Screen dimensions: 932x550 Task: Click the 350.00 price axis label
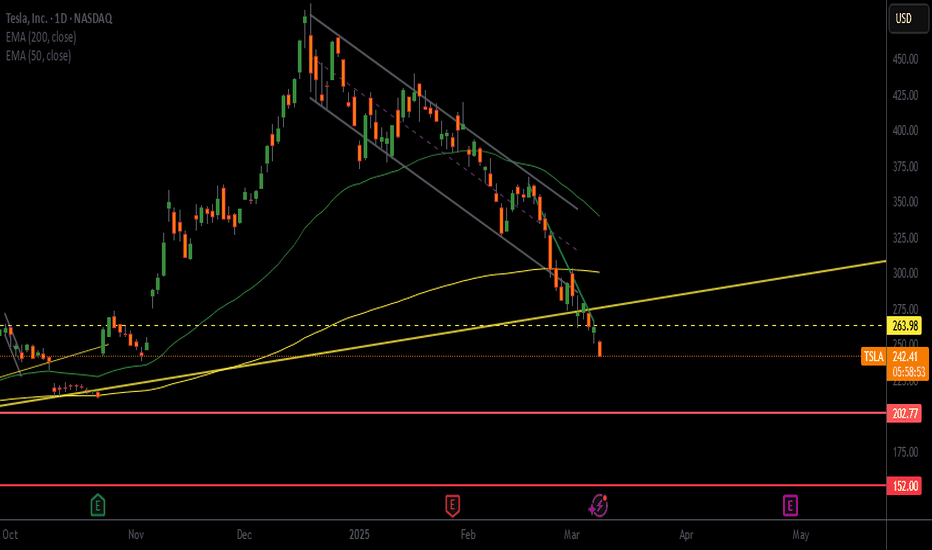point(905,202)
